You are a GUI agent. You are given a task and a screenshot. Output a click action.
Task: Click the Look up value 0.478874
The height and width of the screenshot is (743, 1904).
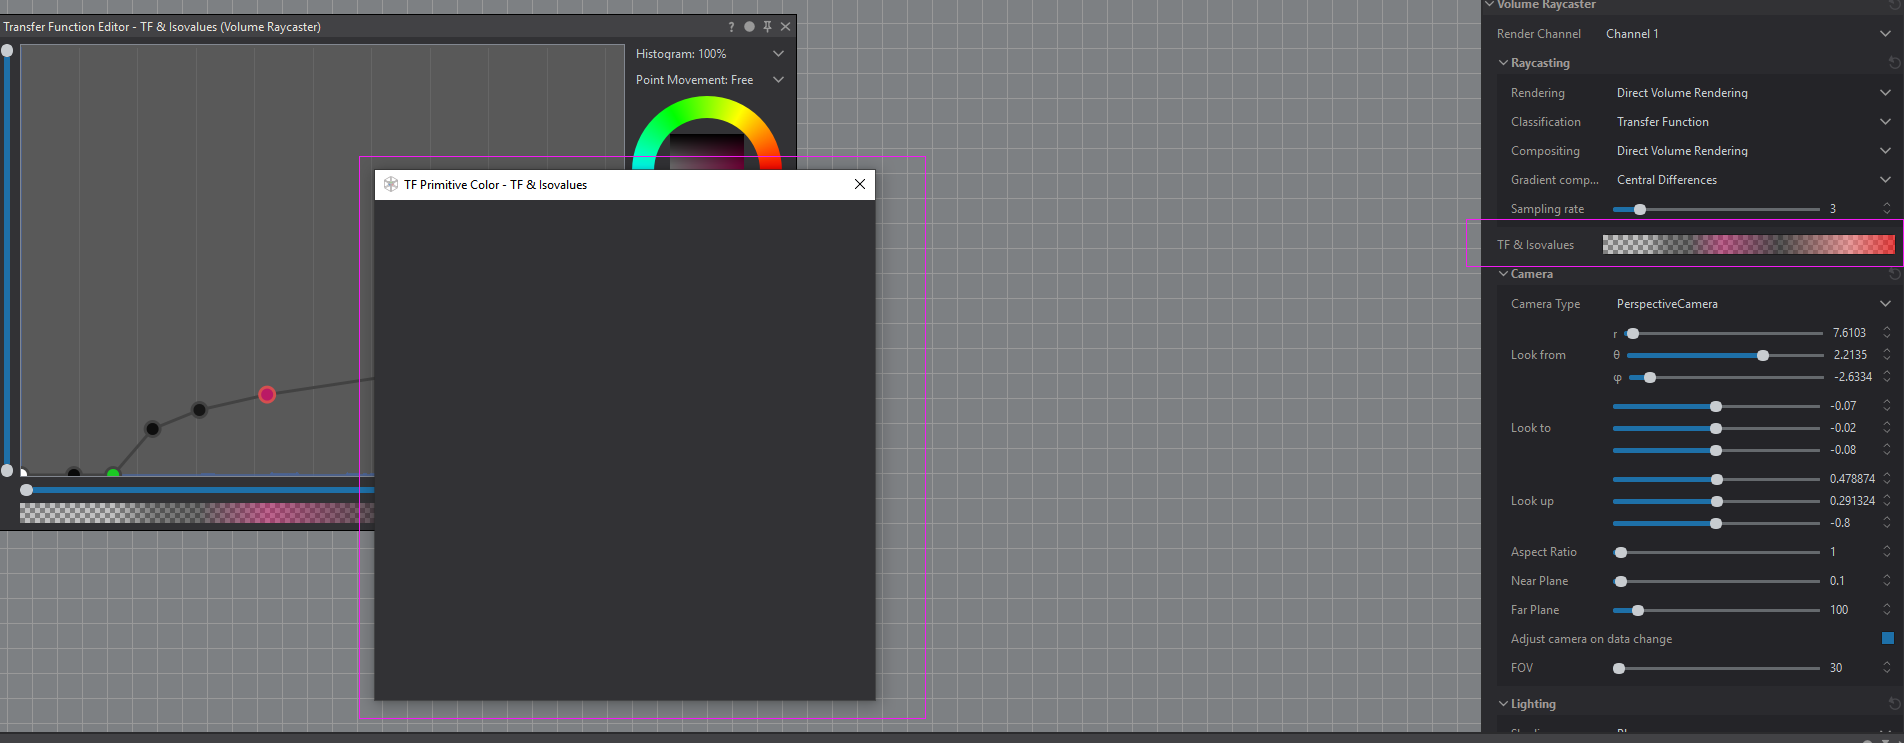1852,479
